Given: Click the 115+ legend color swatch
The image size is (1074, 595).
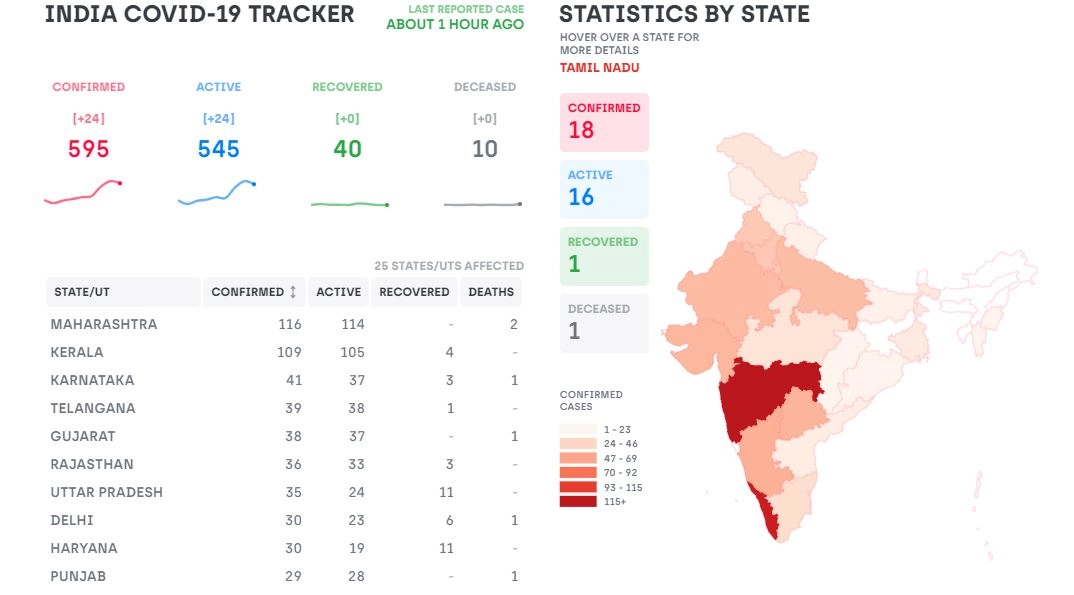Looking at the screenshot, I should [x=578, y=502].
